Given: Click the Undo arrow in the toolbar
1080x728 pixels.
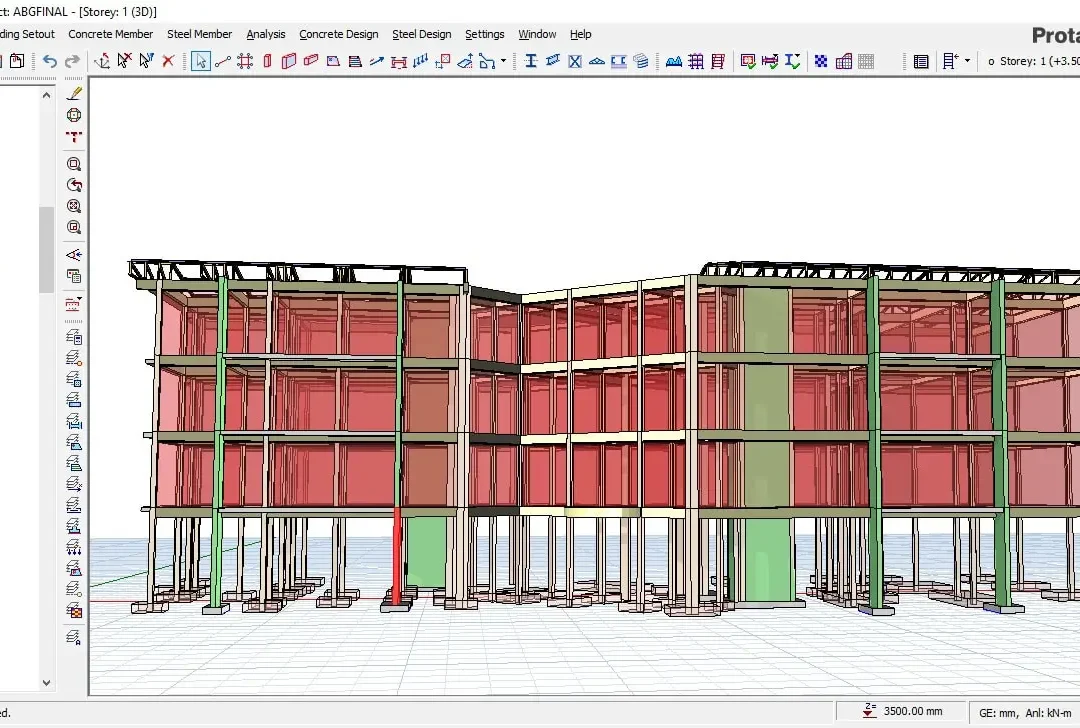Looking at the screenshot, I should (50, 61).
